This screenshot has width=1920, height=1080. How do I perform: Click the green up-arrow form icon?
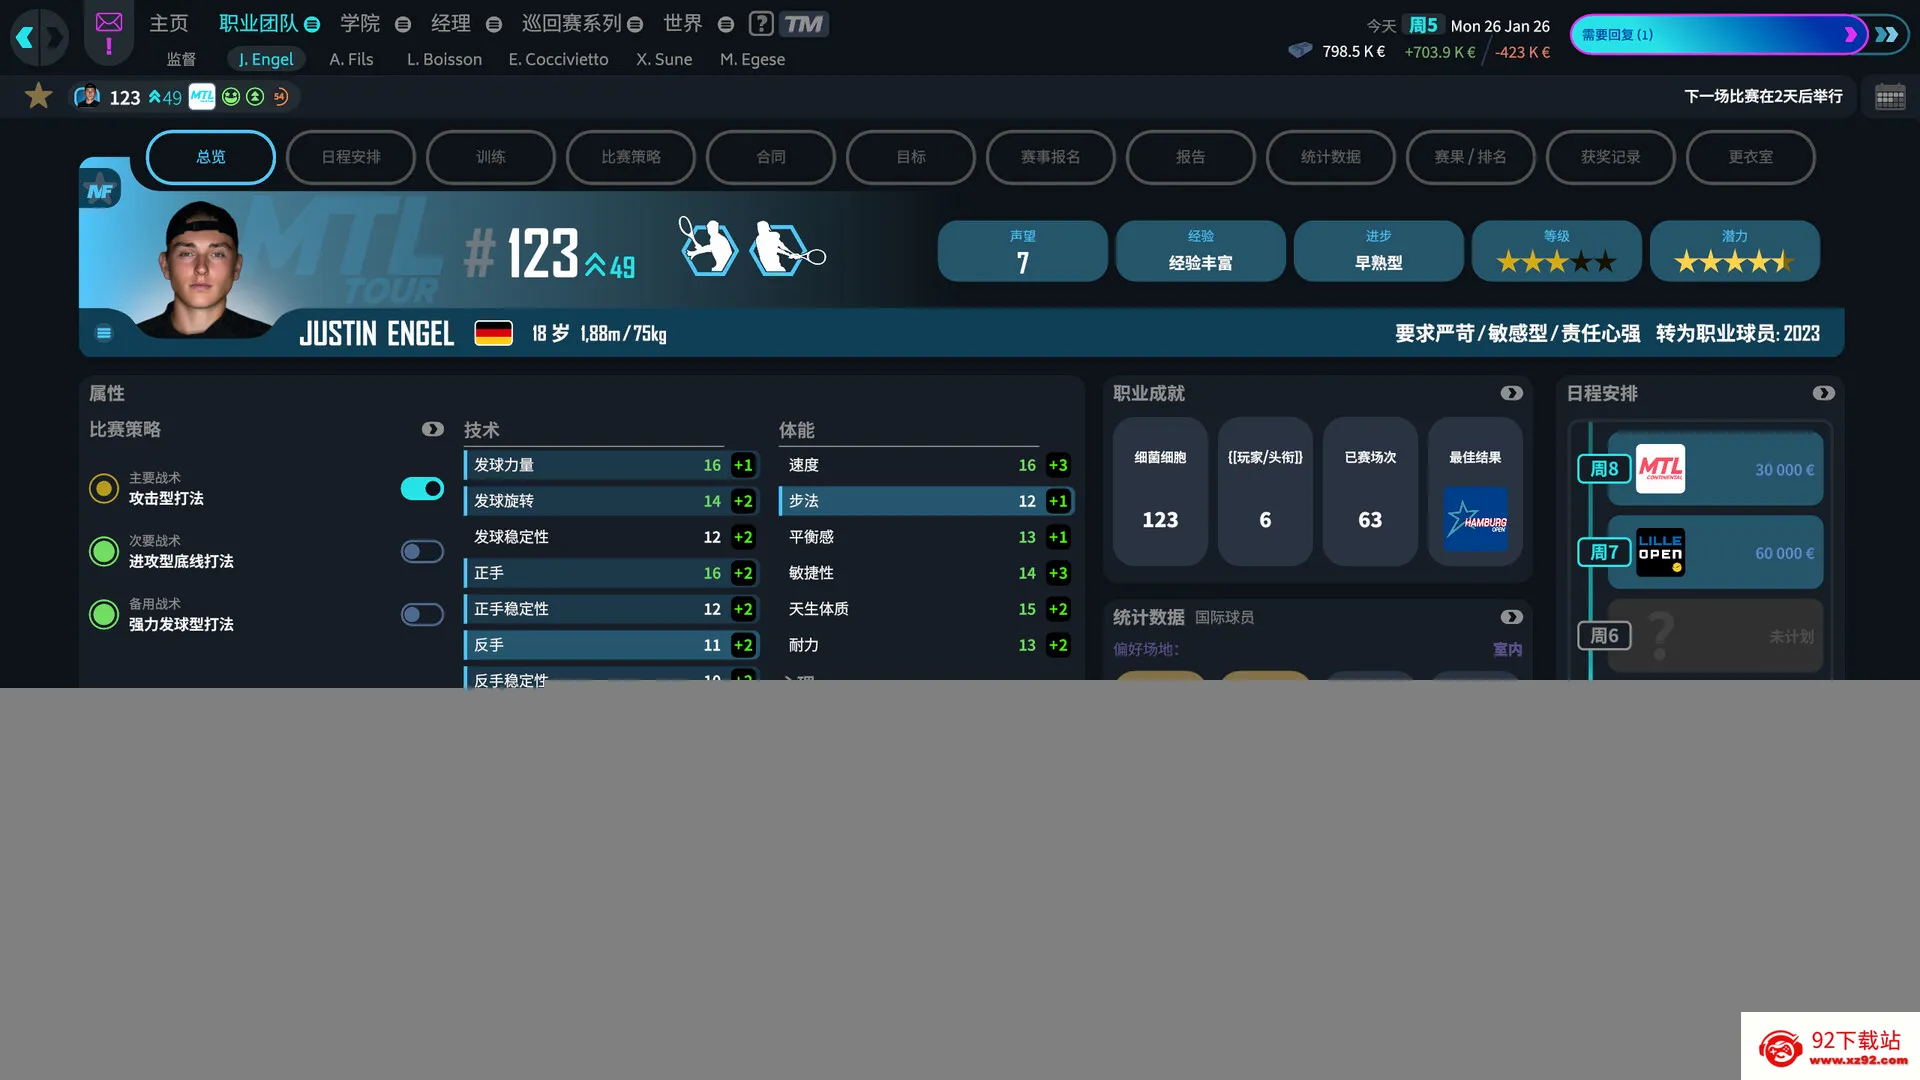[255, 96]
